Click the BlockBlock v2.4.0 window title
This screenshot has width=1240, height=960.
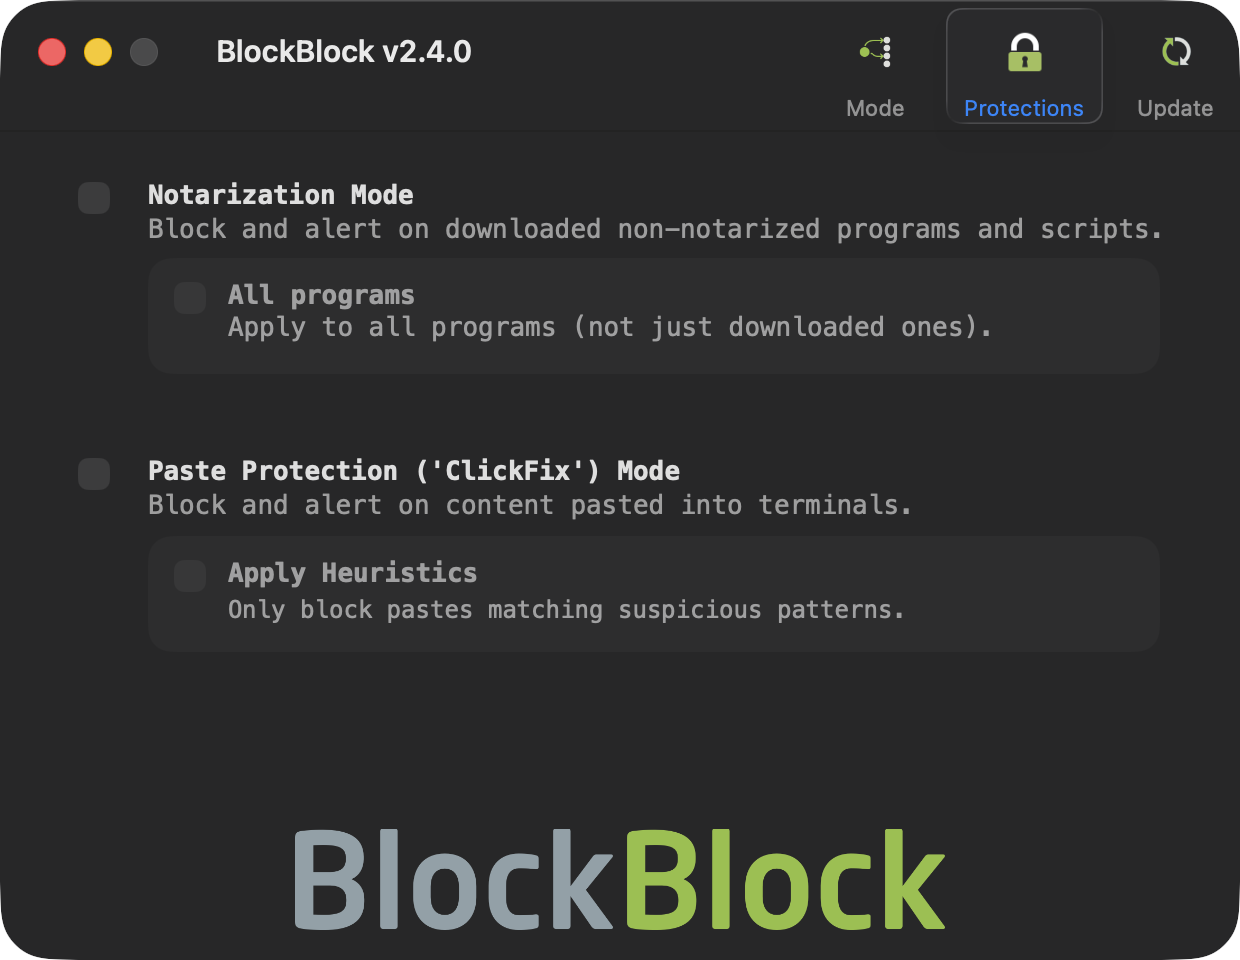pos(344,52)
